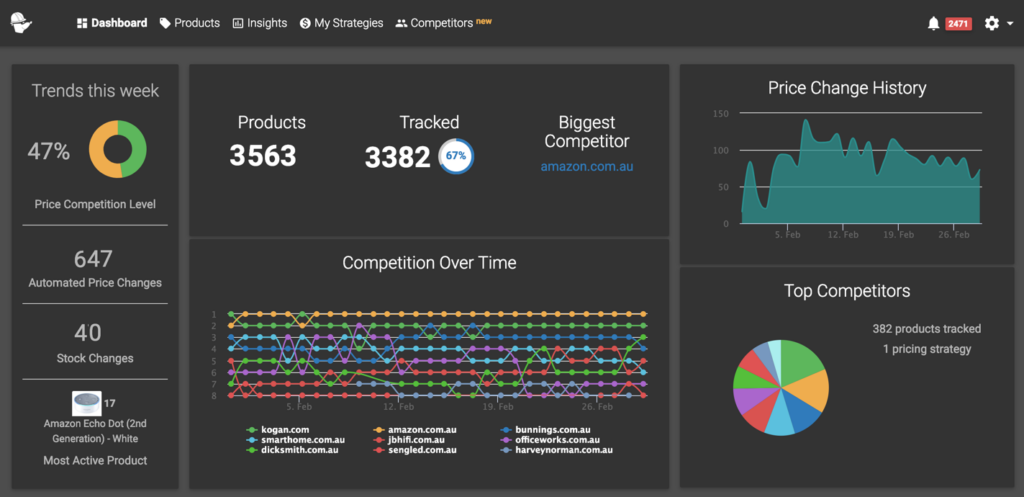Hide the bunnings.com.au line via legend
The height and width of the screenshot is (497, 1024).
(549, 430)
